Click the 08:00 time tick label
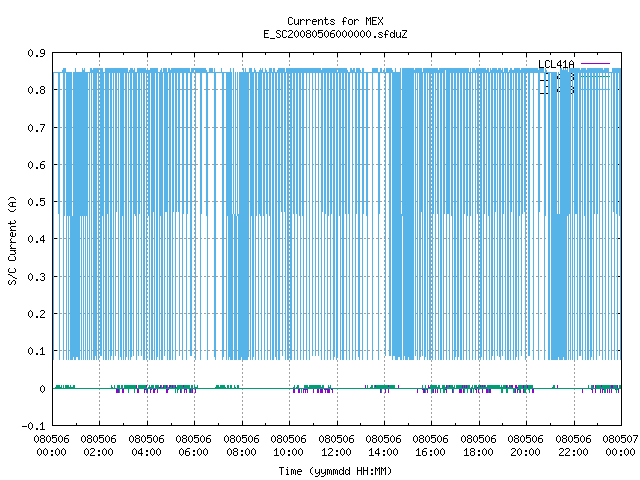The image size is (640, 480). point(241,452)
